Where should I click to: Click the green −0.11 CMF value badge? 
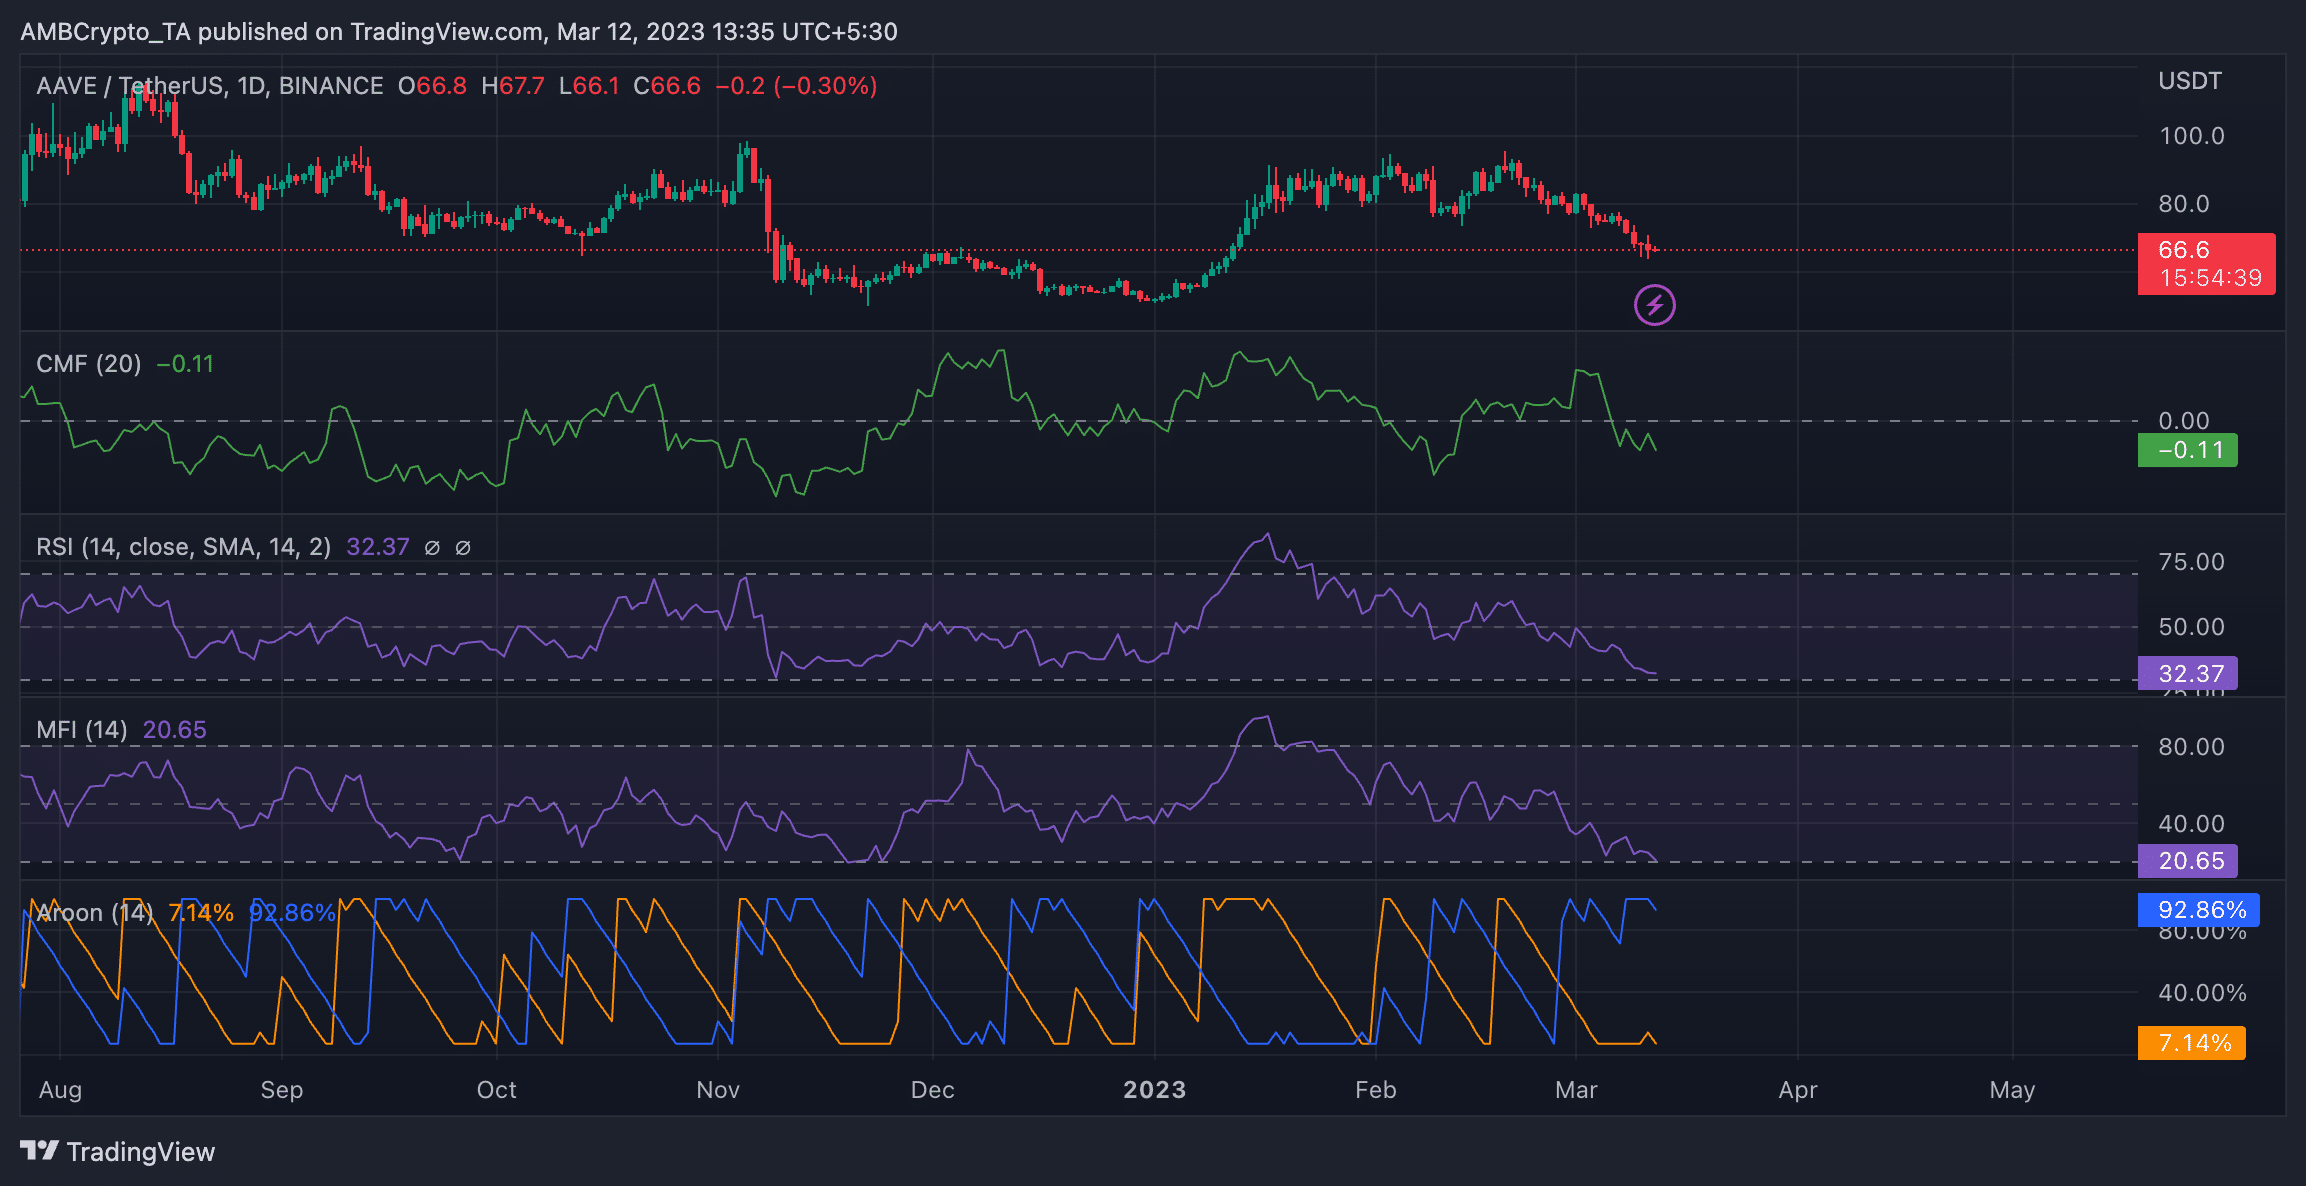tap(2187, 450)
